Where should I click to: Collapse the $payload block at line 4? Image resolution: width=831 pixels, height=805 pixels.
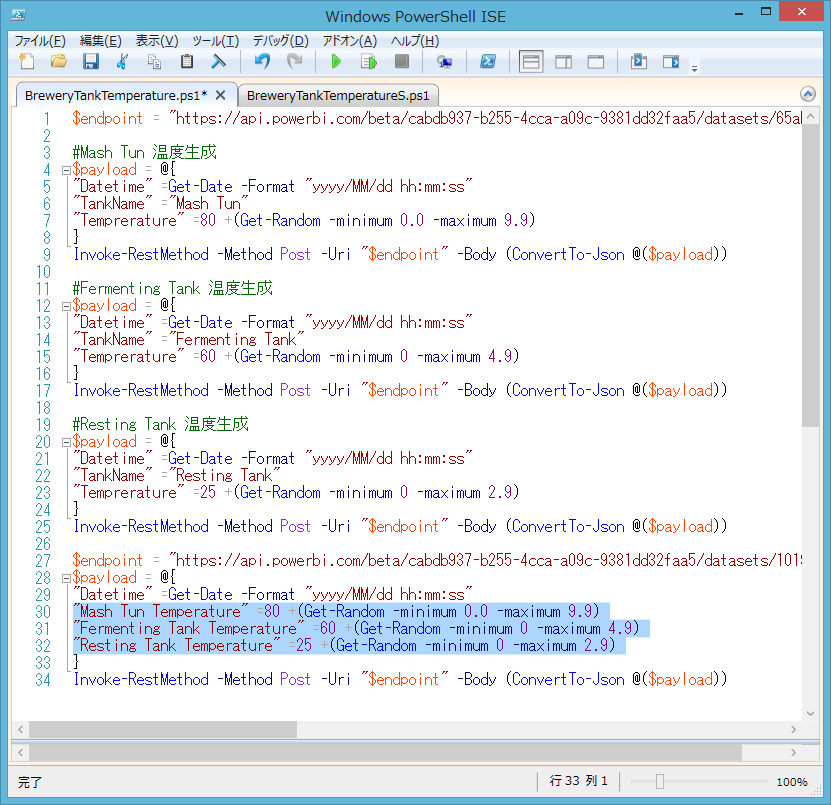[66, 171]
